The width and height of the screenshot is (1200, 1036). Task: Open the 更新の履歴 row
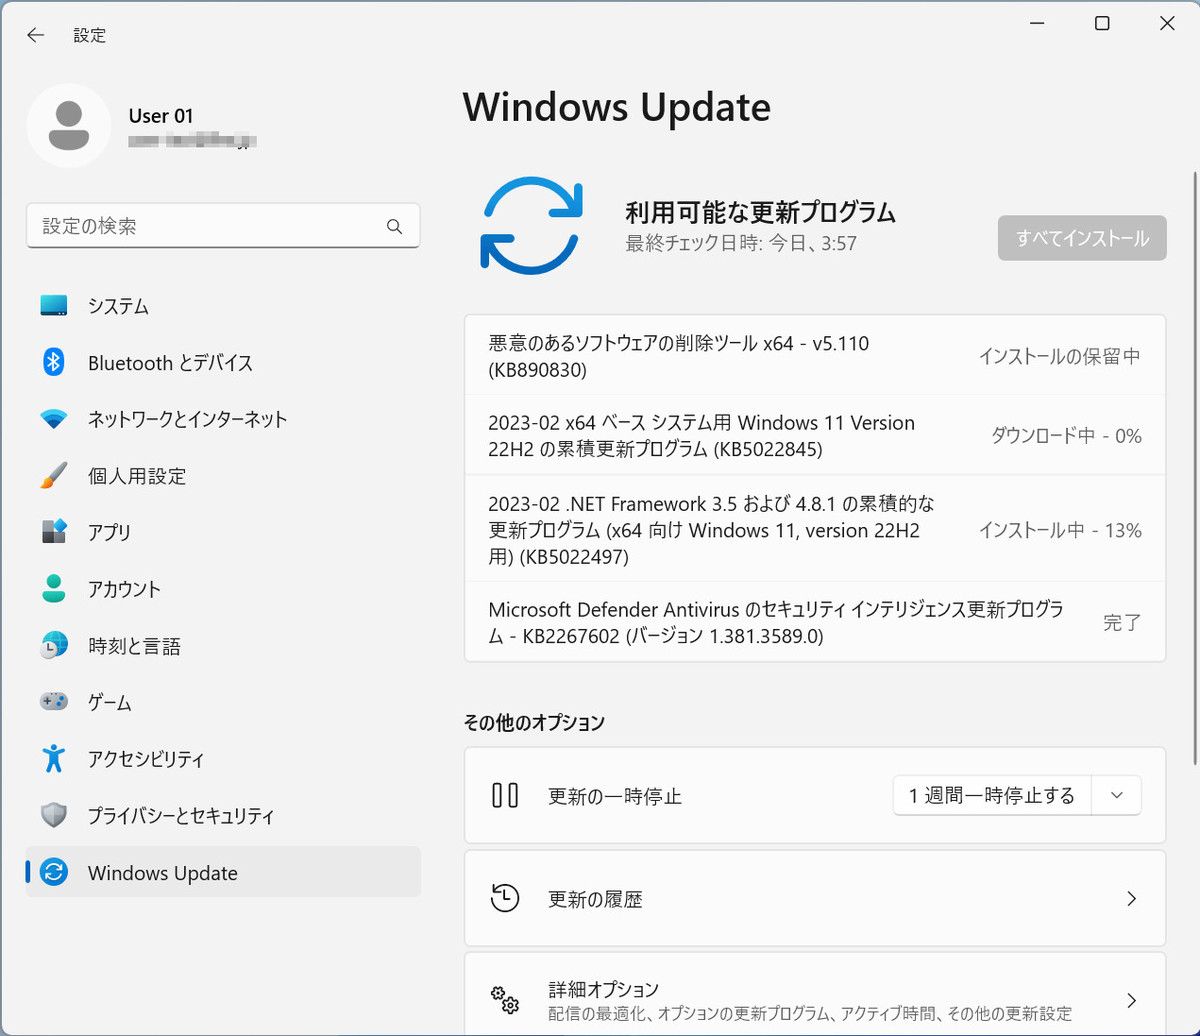[815, 898]
